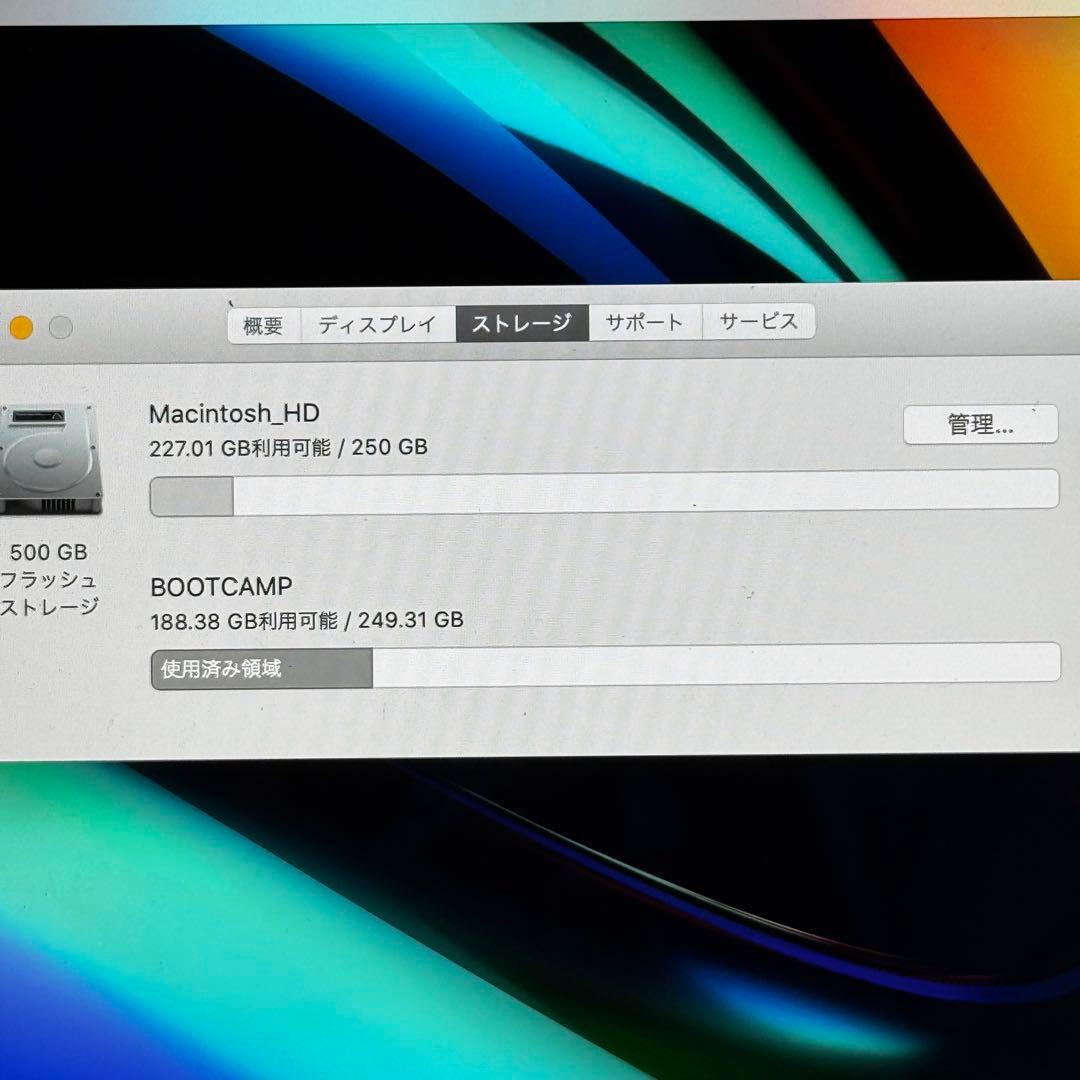Screen dimensions: 1080x1080
Task: Select the BOOTCAMP partition label
Action: 219,586
